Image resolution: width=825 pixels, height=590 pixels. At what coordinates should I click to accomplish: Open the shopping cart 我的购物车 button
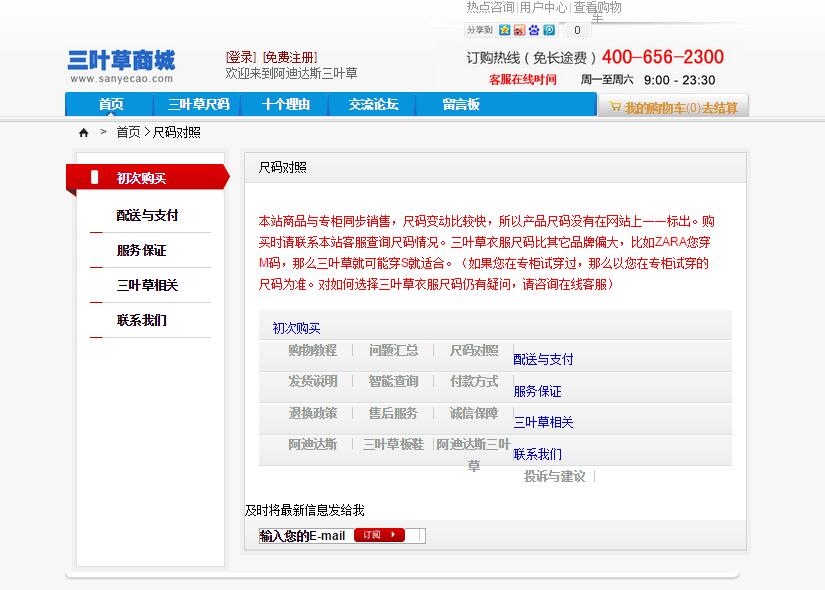pyautogui.click(x=673, y=107)
